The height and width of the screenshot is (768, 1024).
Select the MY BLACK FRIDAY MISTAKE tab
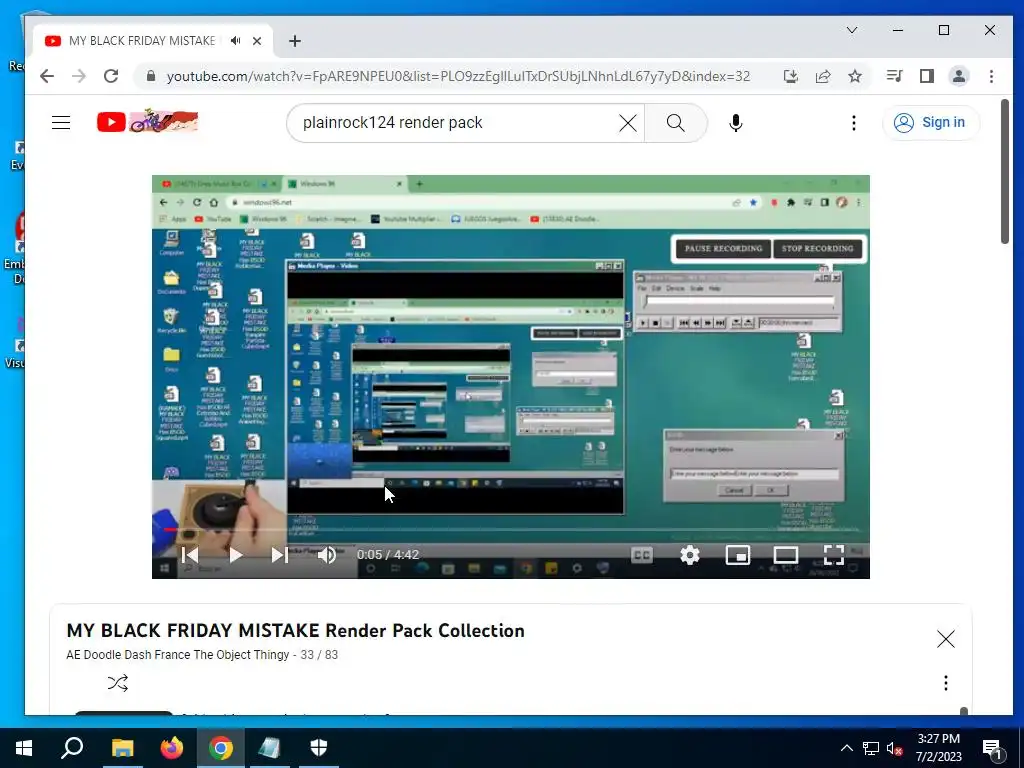[x=141, y=40]
